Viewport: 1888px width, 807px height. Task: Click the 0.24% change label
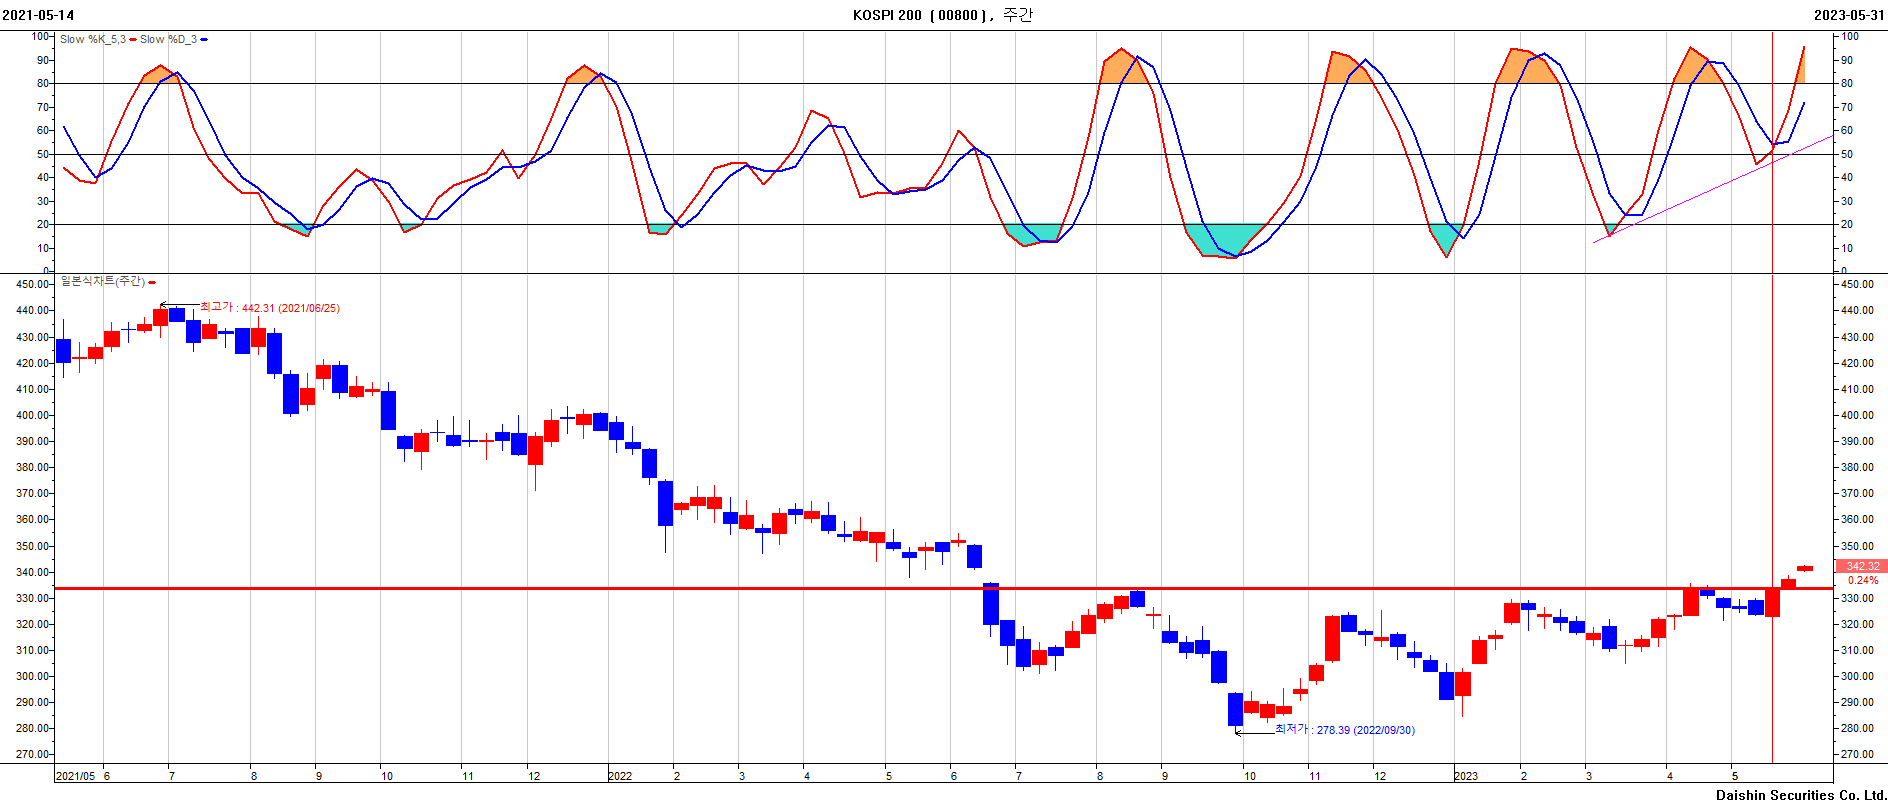1862,580
